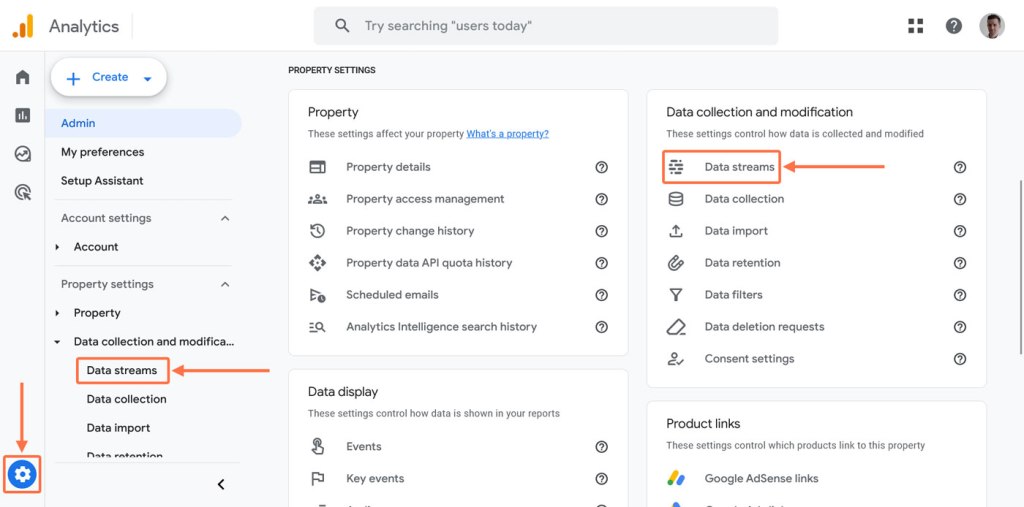The image size is (1024, 507).
Task: Click help icon beside Analytics Intelligence search history
Action: [601, 327]
